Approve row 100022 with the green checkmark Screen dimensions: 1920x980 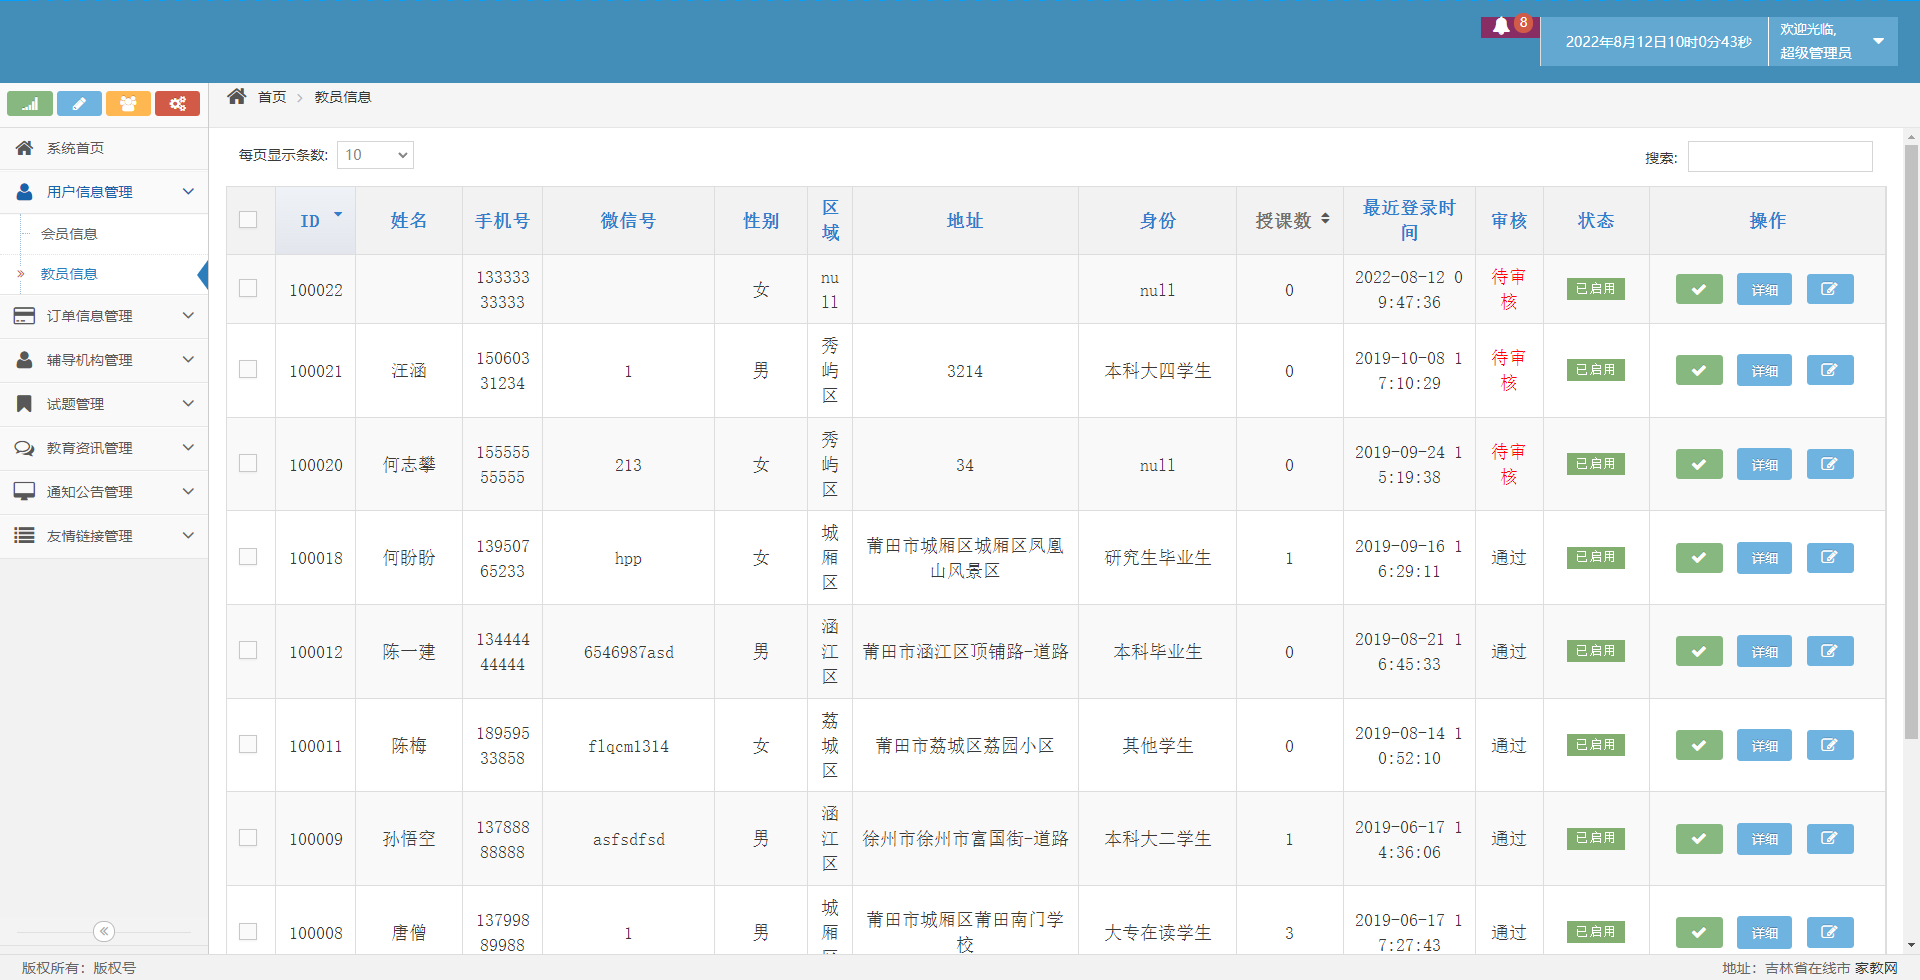[1699, 289]
